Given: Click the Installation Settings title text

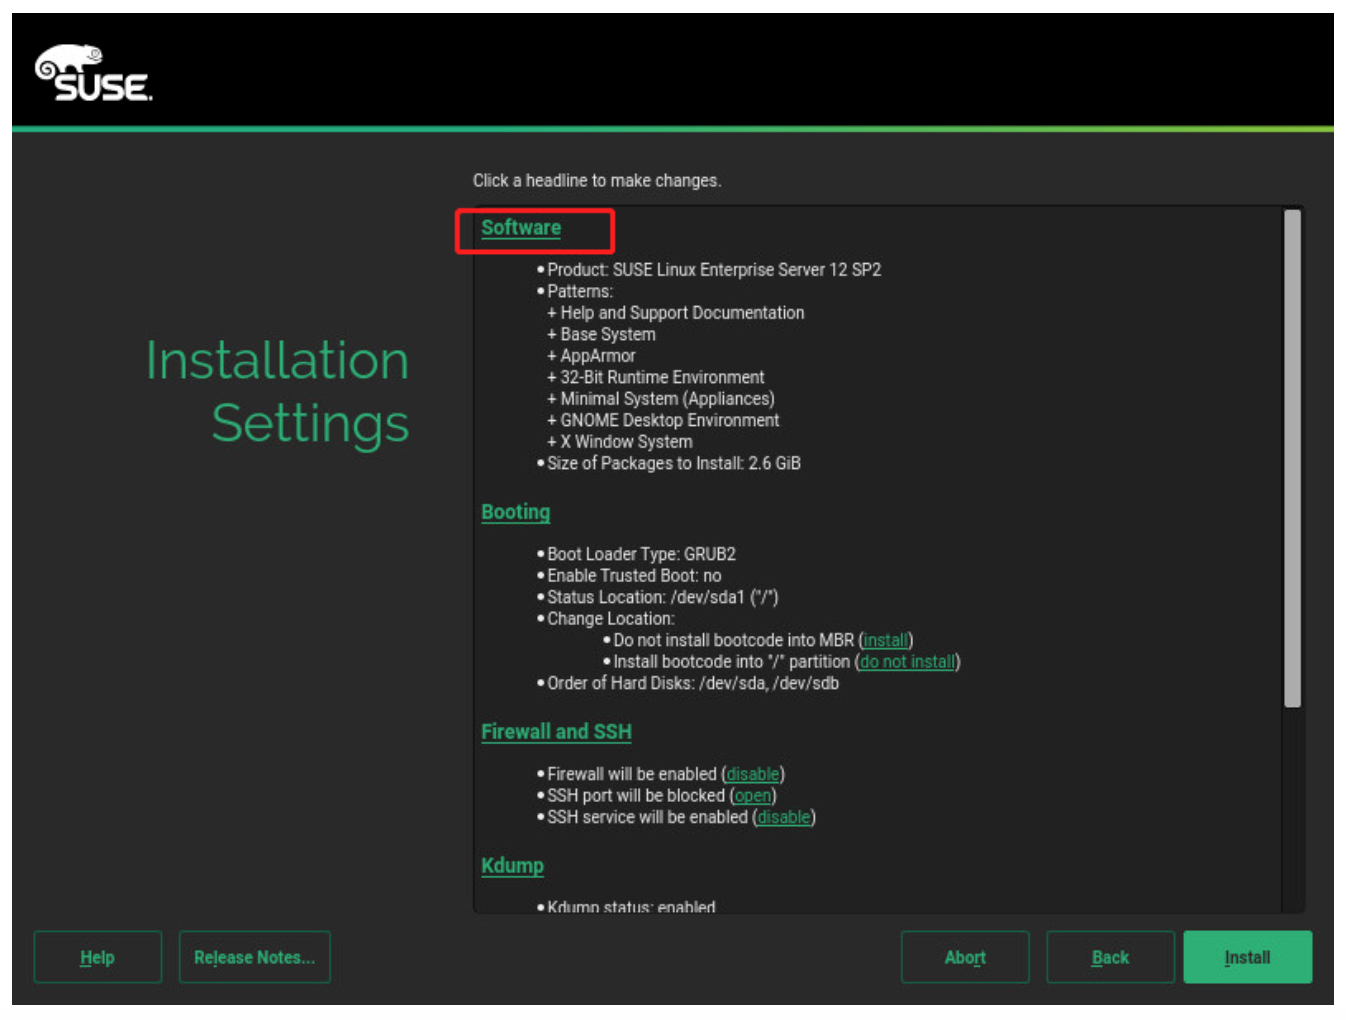Looking at the screenshot, I should pyautogui.click(x=278, y=391).
